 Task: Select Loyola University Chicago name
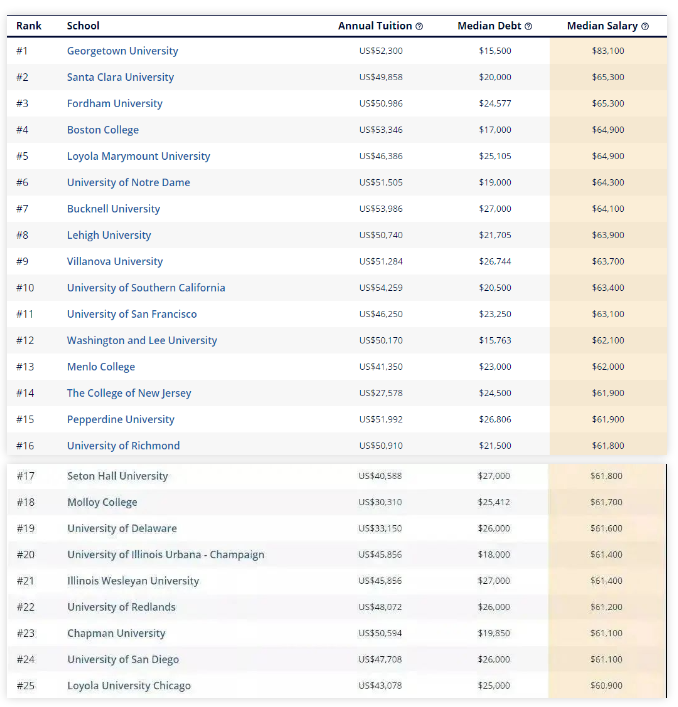click(x=129, y=686)
